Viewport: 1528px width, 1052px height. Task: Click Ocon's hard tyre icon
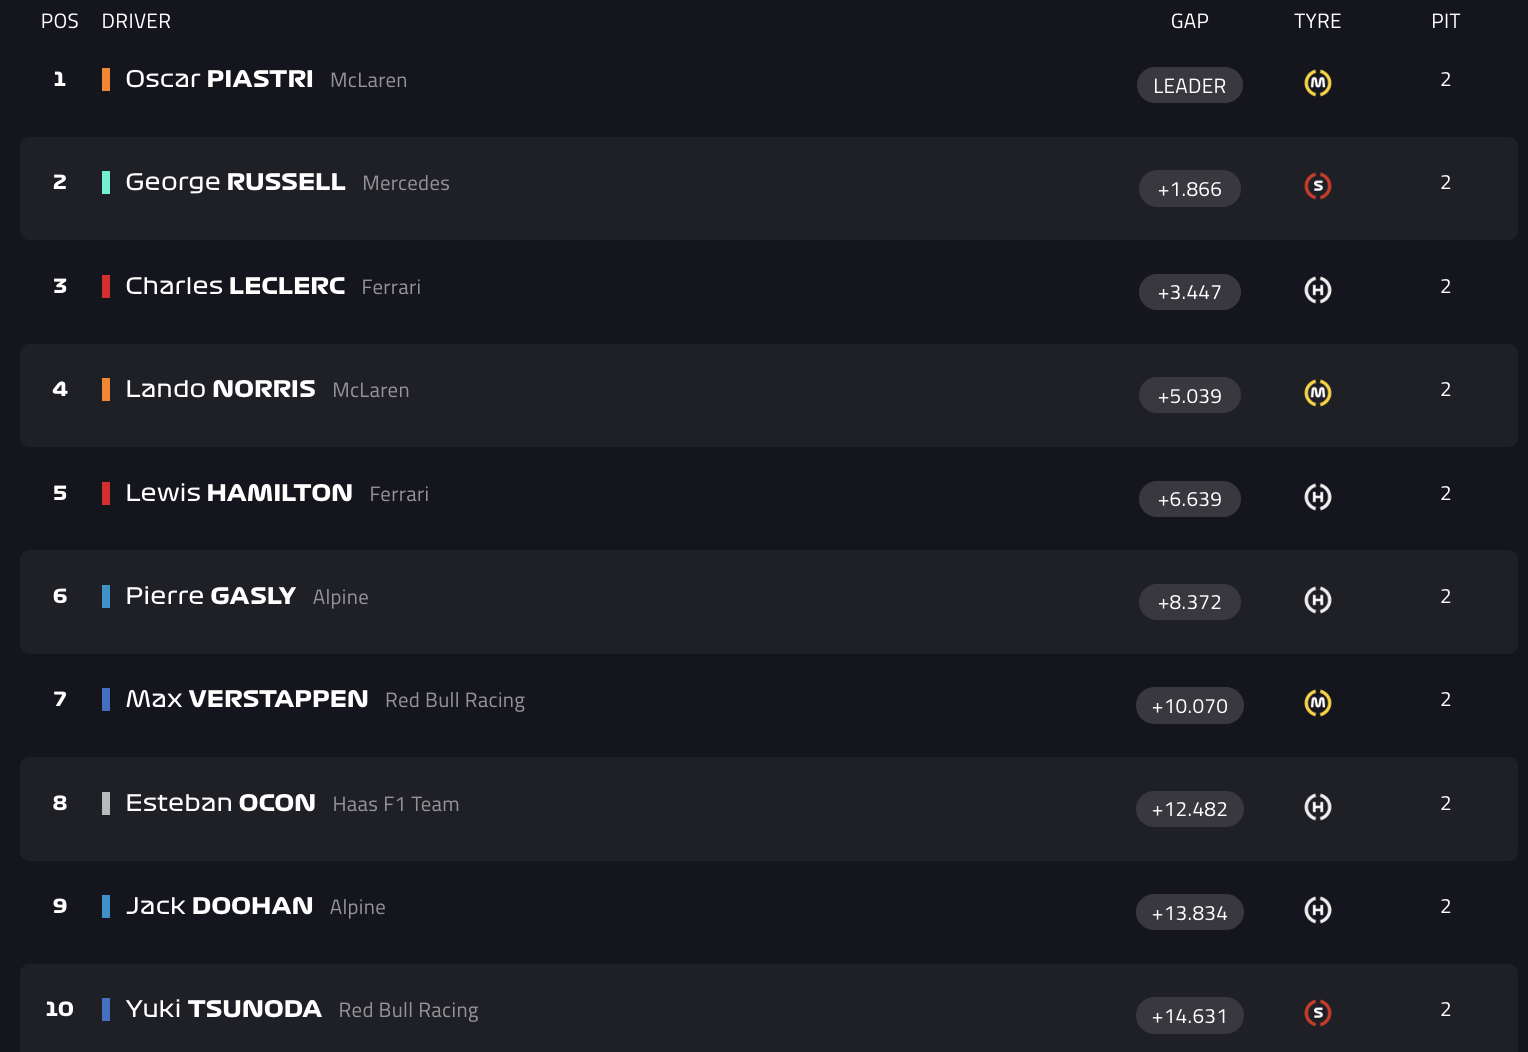pyautogui.click(x=1318, y=807)
